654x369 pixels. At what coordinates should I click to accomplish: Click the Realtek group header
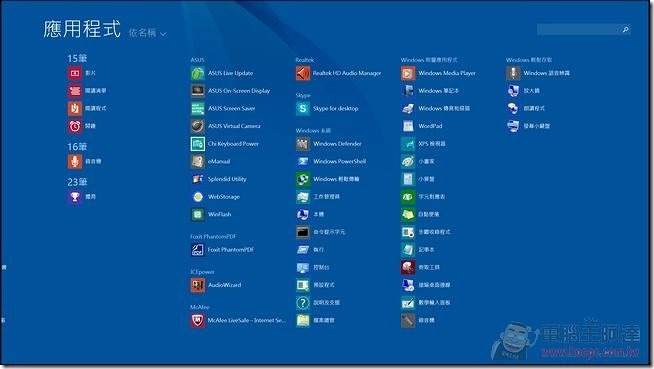click(305, 60)
